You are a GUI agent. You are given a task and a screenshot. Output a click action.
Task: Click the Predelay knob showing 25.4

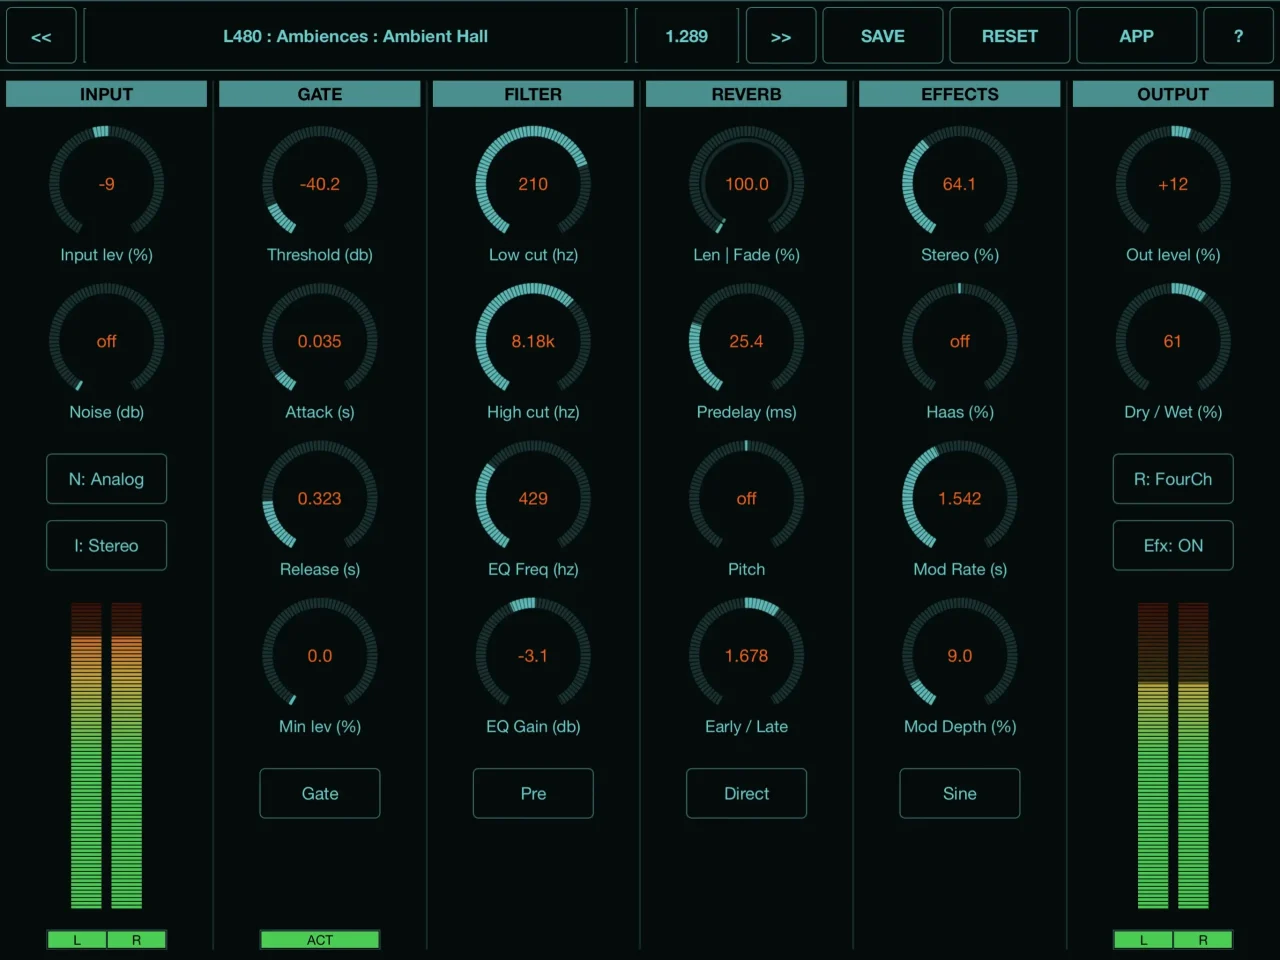pyautogui.click(x=747, y=340)
